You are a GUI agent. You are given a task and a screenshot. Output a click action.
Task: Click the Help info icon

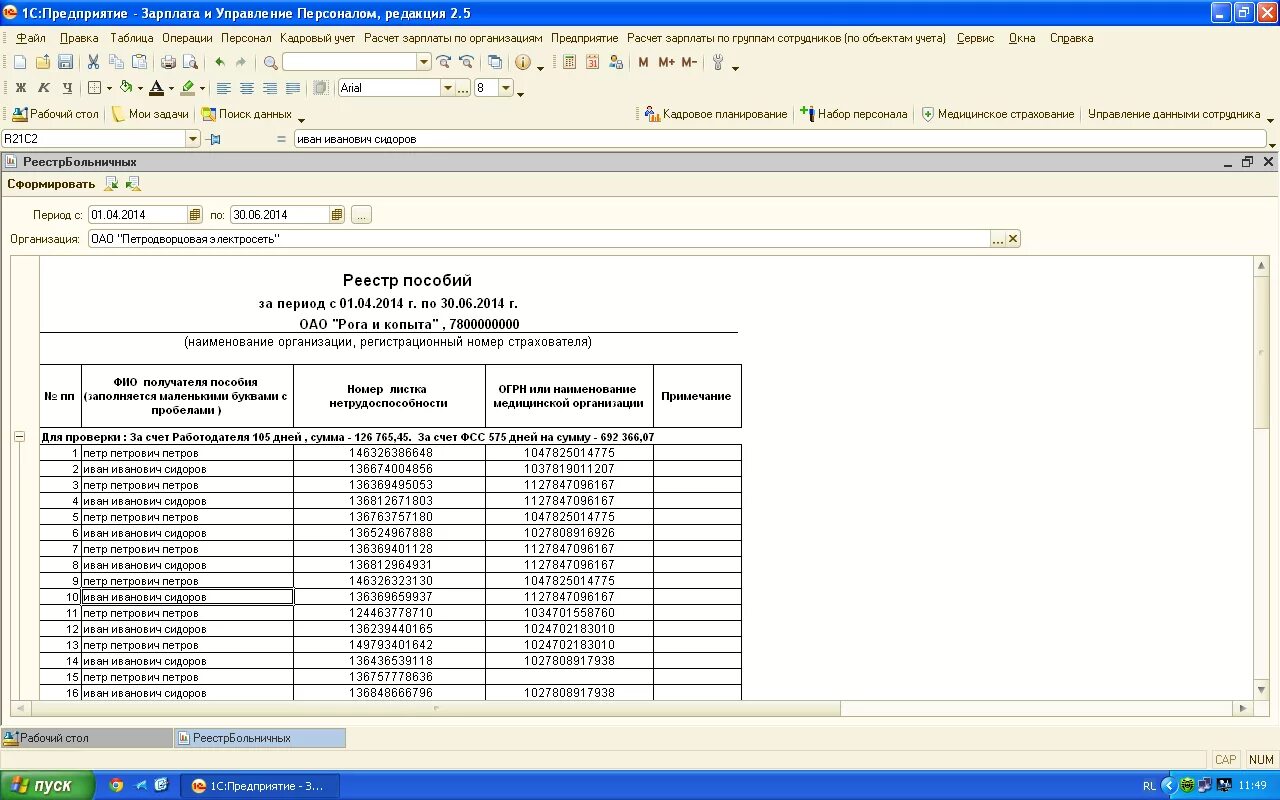tap(523, 62)
